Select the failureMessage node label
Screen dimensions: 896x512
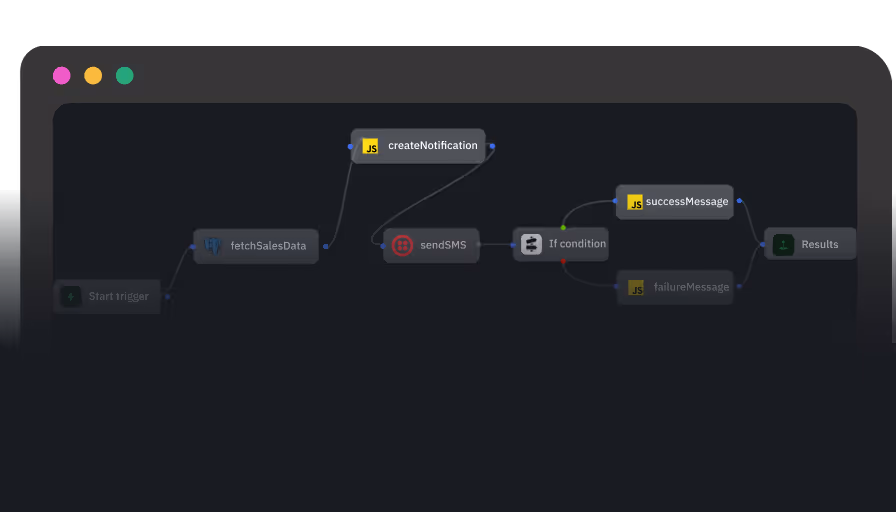(691, 287)
